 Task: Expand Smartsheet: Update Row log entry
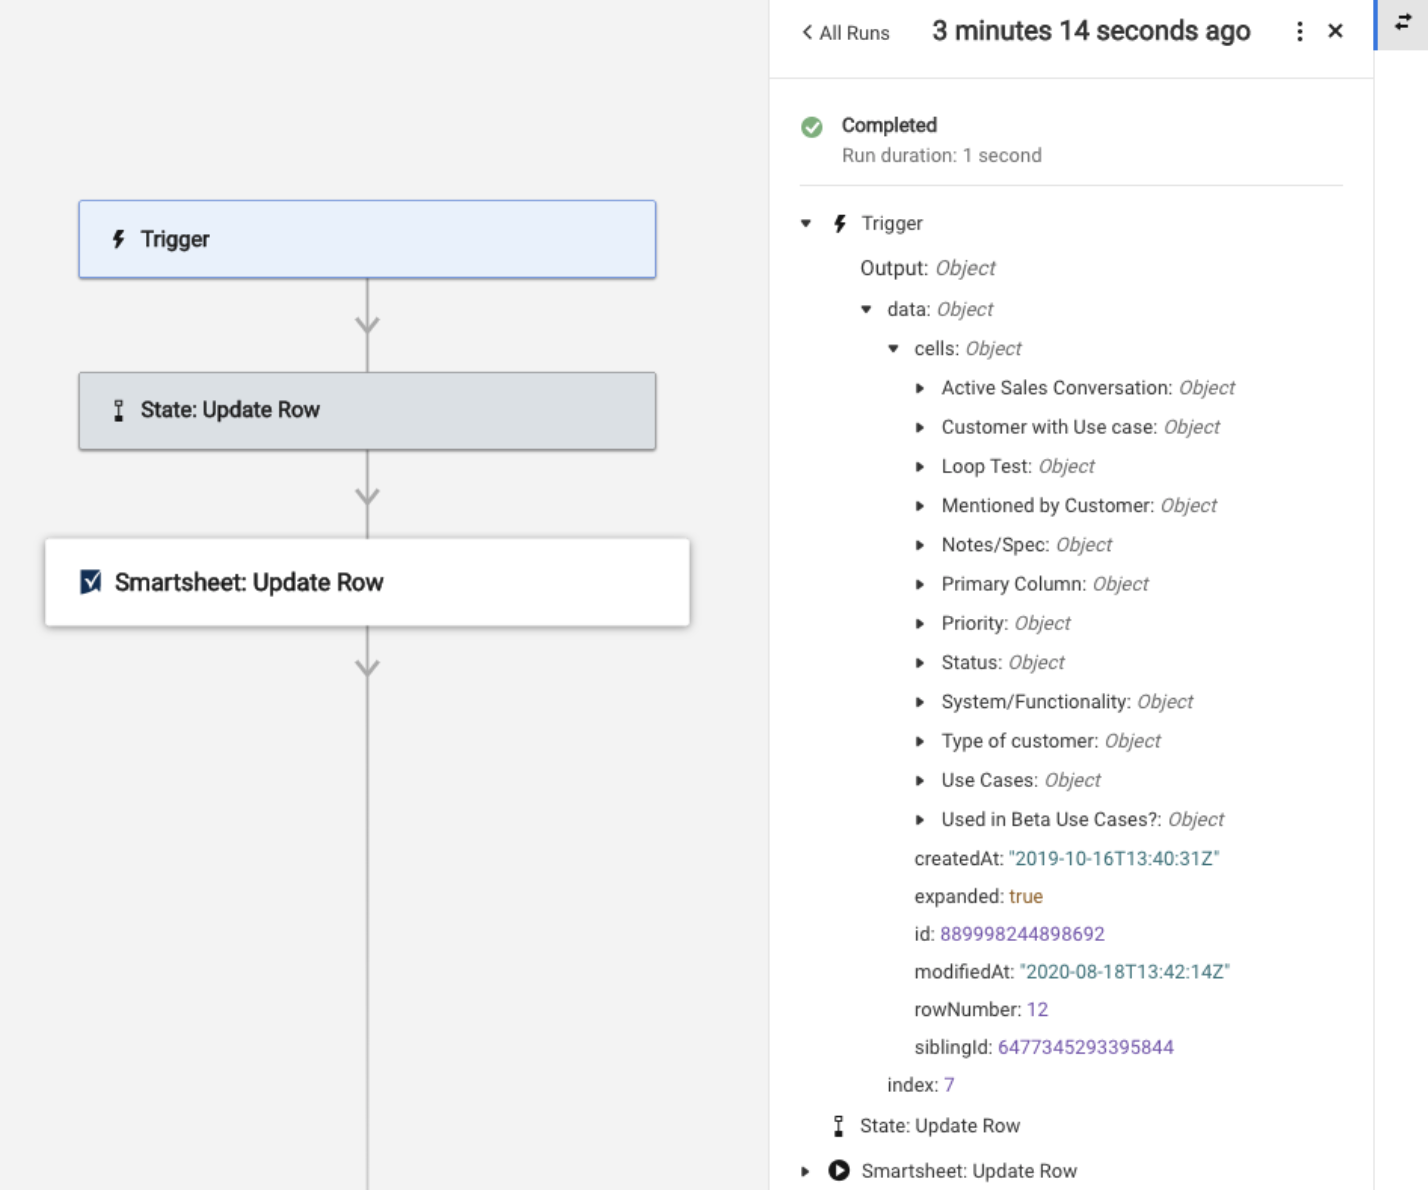coord(806,1171)
